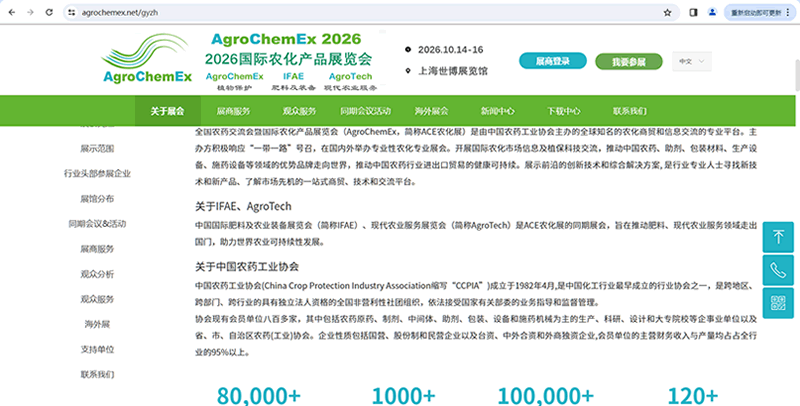Viewport: 800px width, 406px height.
Task: Open the Chrome profile avatar icon
Action: 712,12
